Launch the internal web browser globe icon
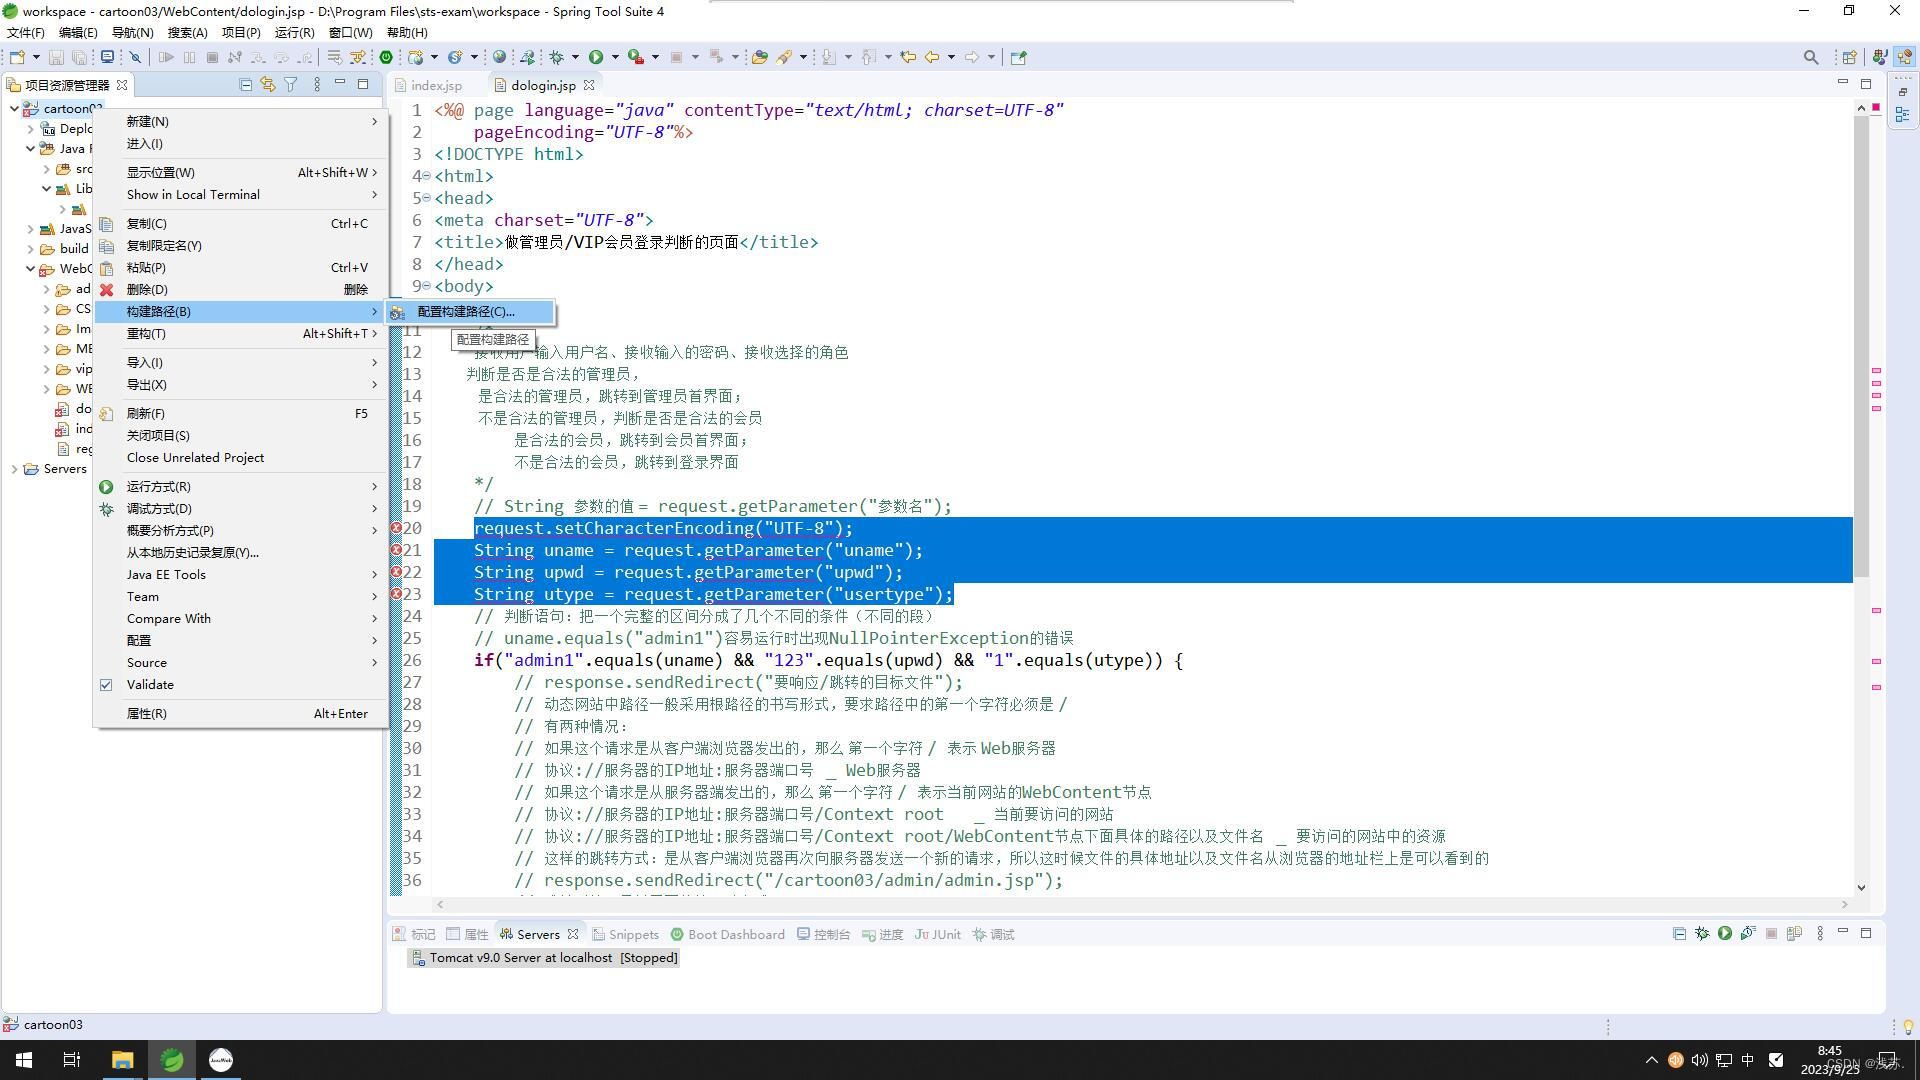This screenshot has height=1080, width=1920. (501, 57)
